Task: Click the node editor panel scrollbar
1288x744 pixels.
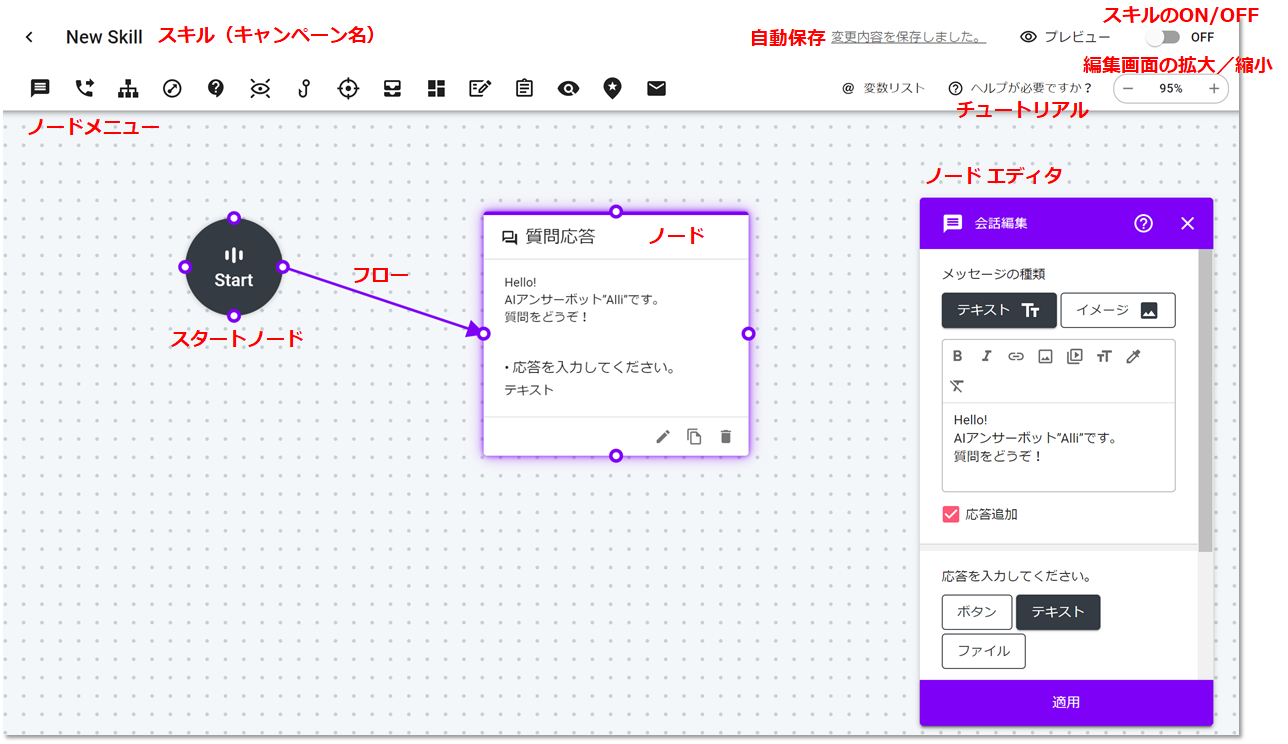Action: click(1206, 400)
